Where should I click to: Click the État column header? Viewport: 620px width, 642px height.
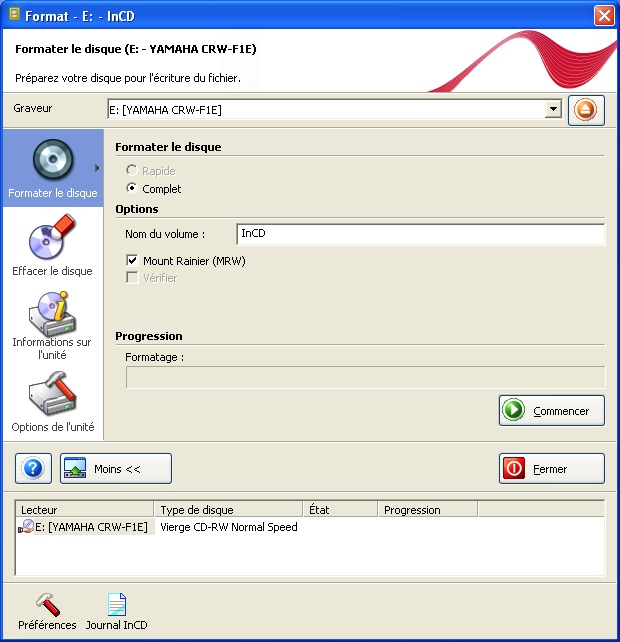tap(340, 510)
